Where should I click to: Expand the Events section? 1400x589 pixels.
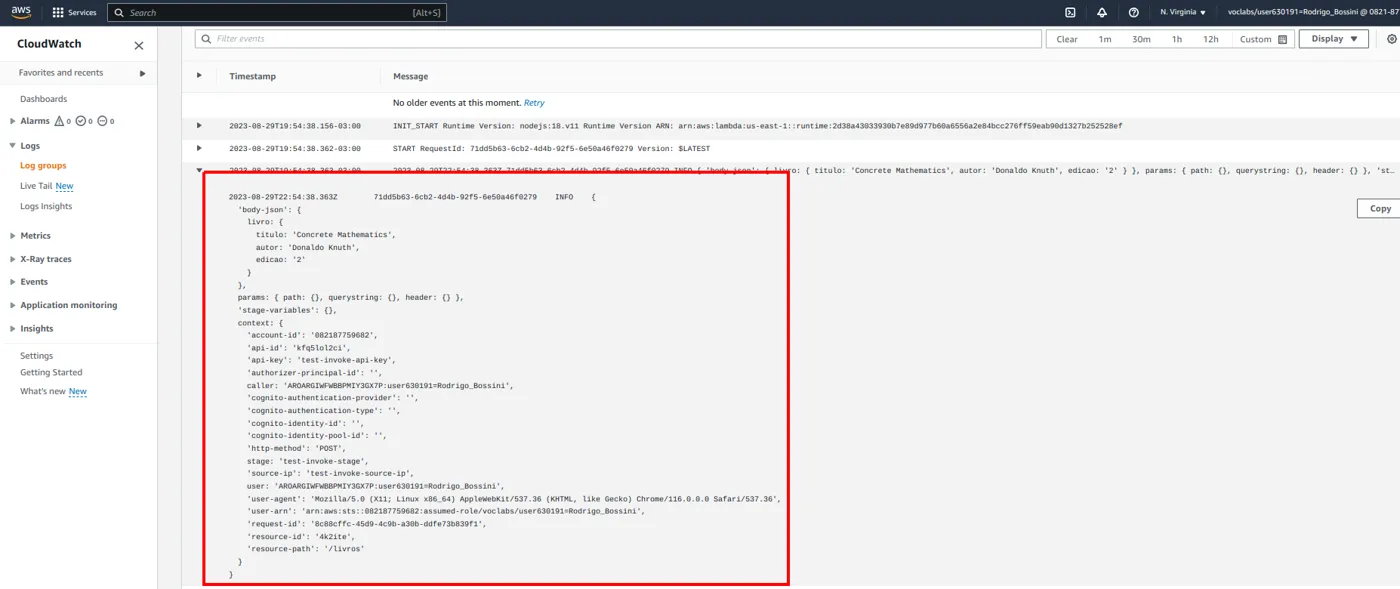[12, 282]
